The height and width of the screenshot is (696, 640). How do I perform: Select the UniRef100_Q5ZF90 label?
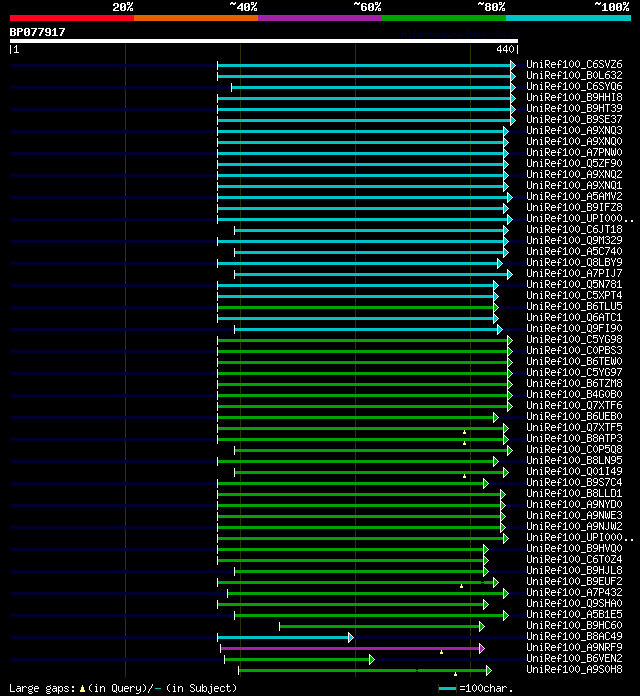[574, 163]
